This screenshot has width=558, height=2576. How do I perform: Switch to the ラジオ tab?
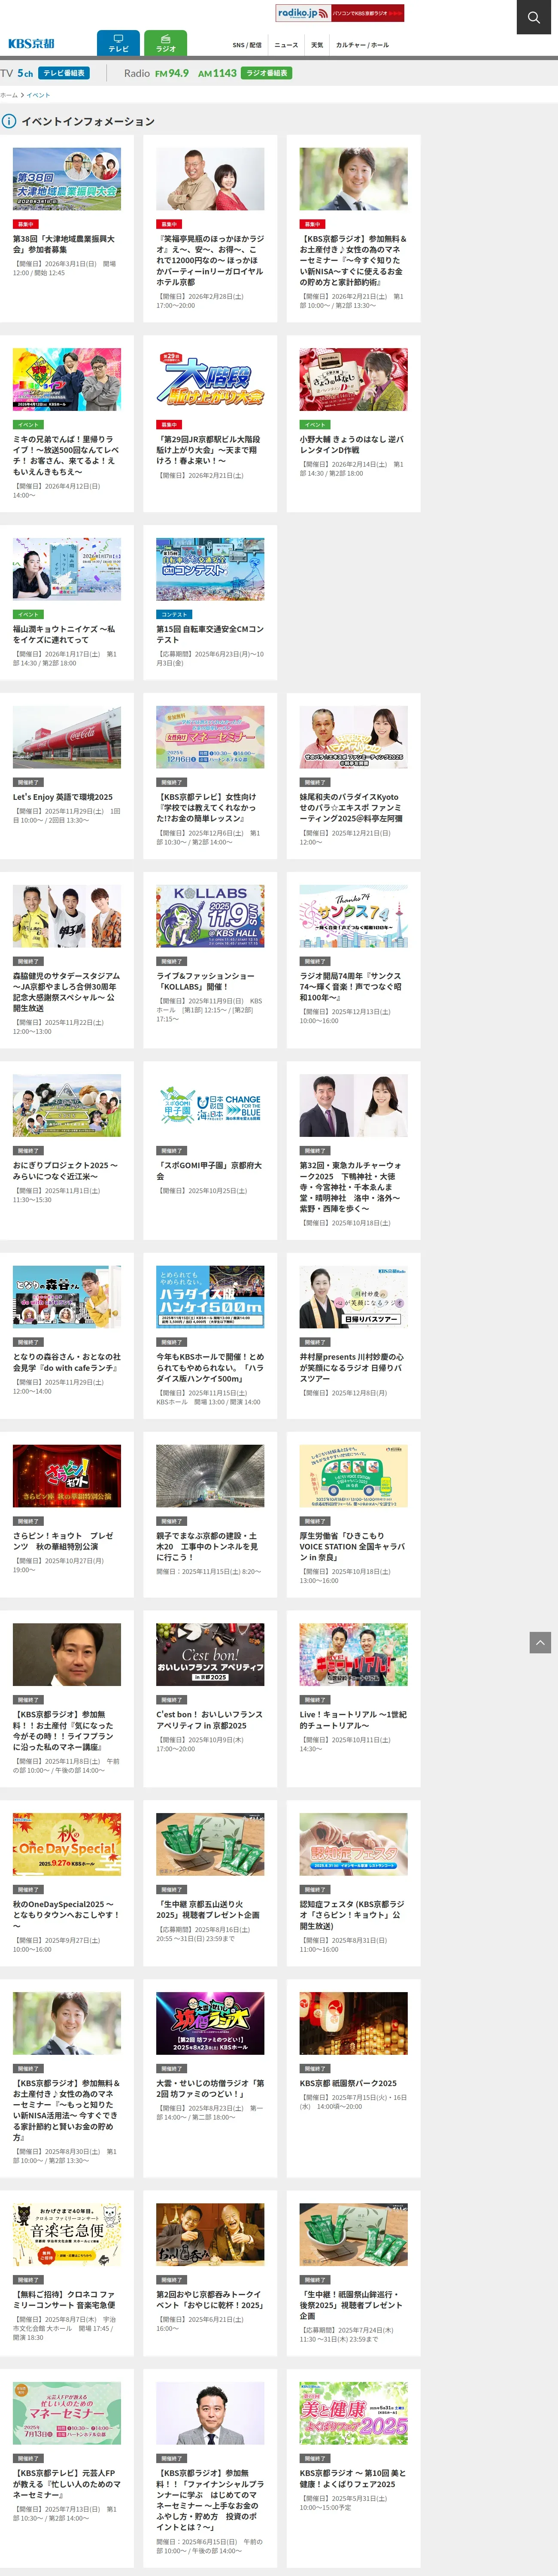165,43
